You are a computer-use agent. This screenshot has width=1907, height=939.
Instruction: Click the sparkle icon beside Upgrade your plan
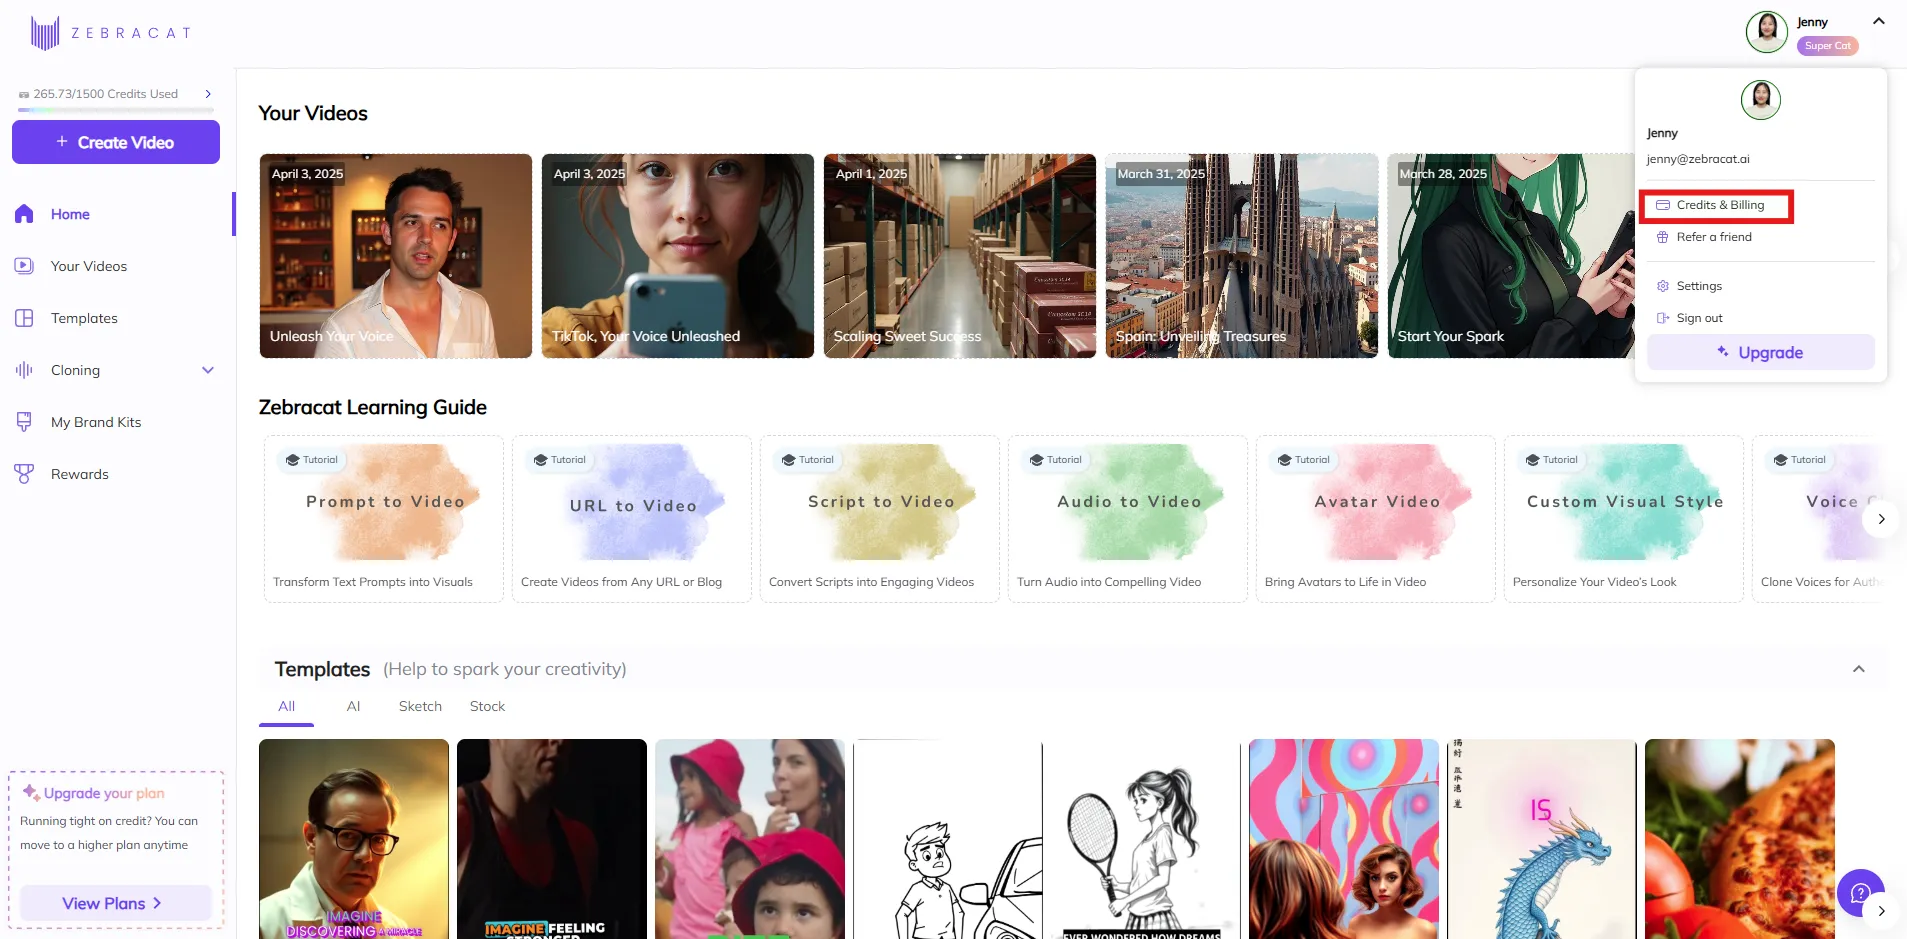tap(31, 793)
